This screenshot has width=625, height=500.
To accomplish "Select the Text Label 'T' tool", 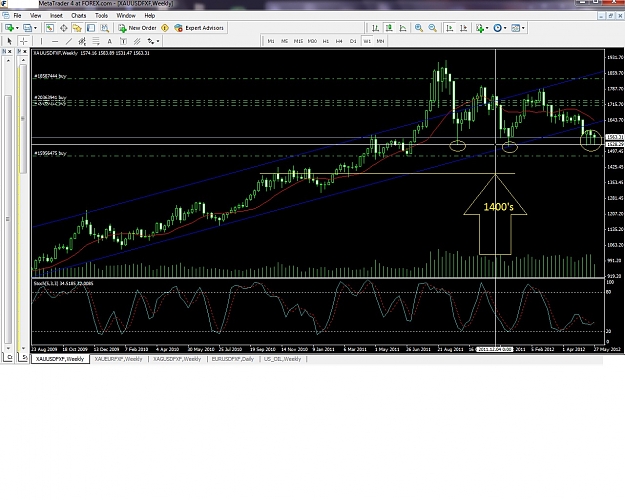I will [x=123, y=41].
